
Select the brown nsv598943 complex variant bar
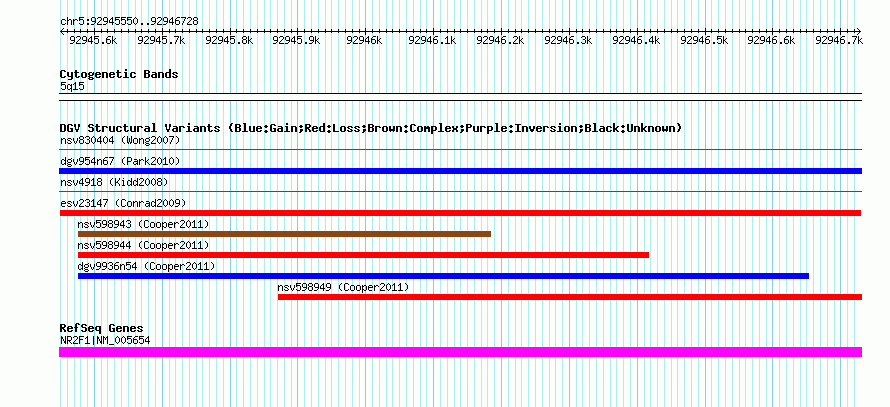[284, 234]
